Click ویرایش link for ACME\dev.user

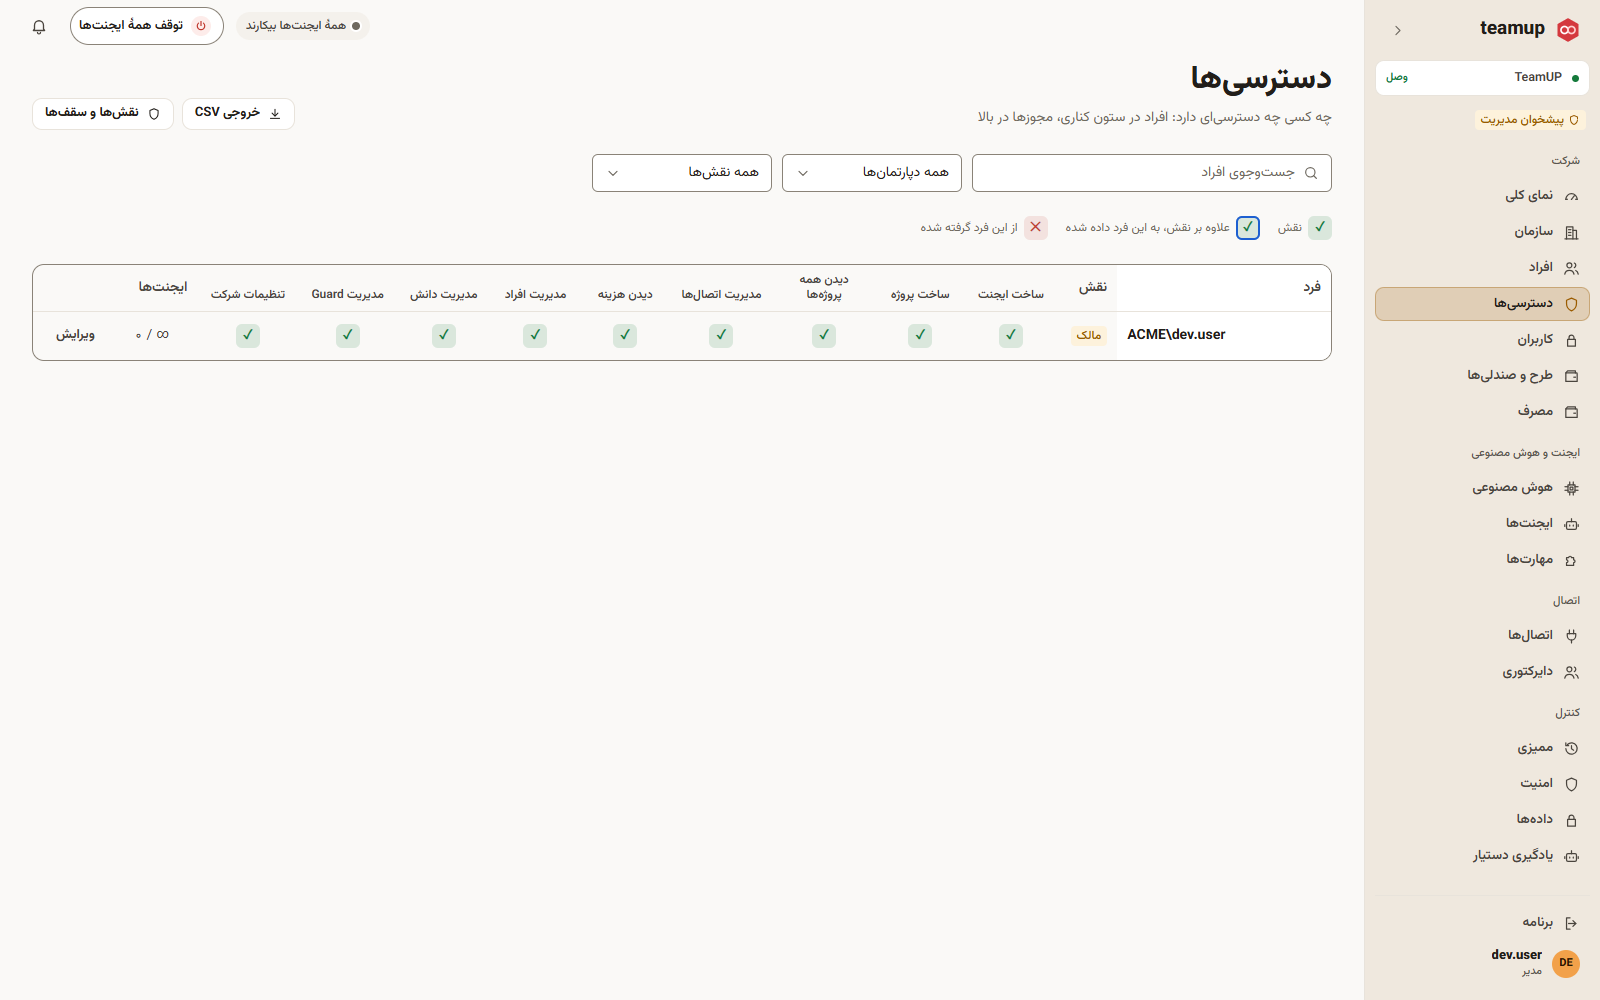click(75, 335)
